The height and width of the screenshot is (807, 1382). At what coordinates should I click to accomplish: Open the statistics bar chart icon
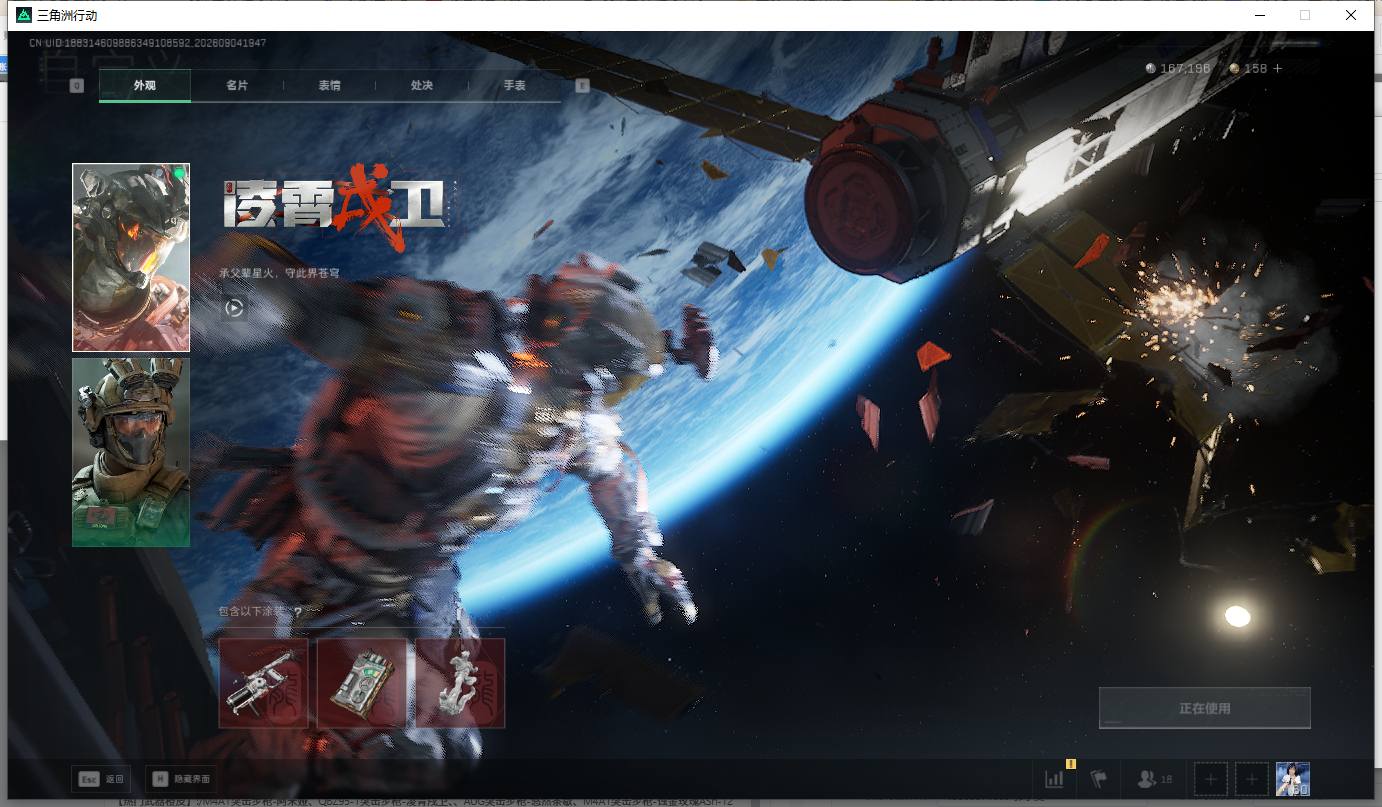[1055, 779]
